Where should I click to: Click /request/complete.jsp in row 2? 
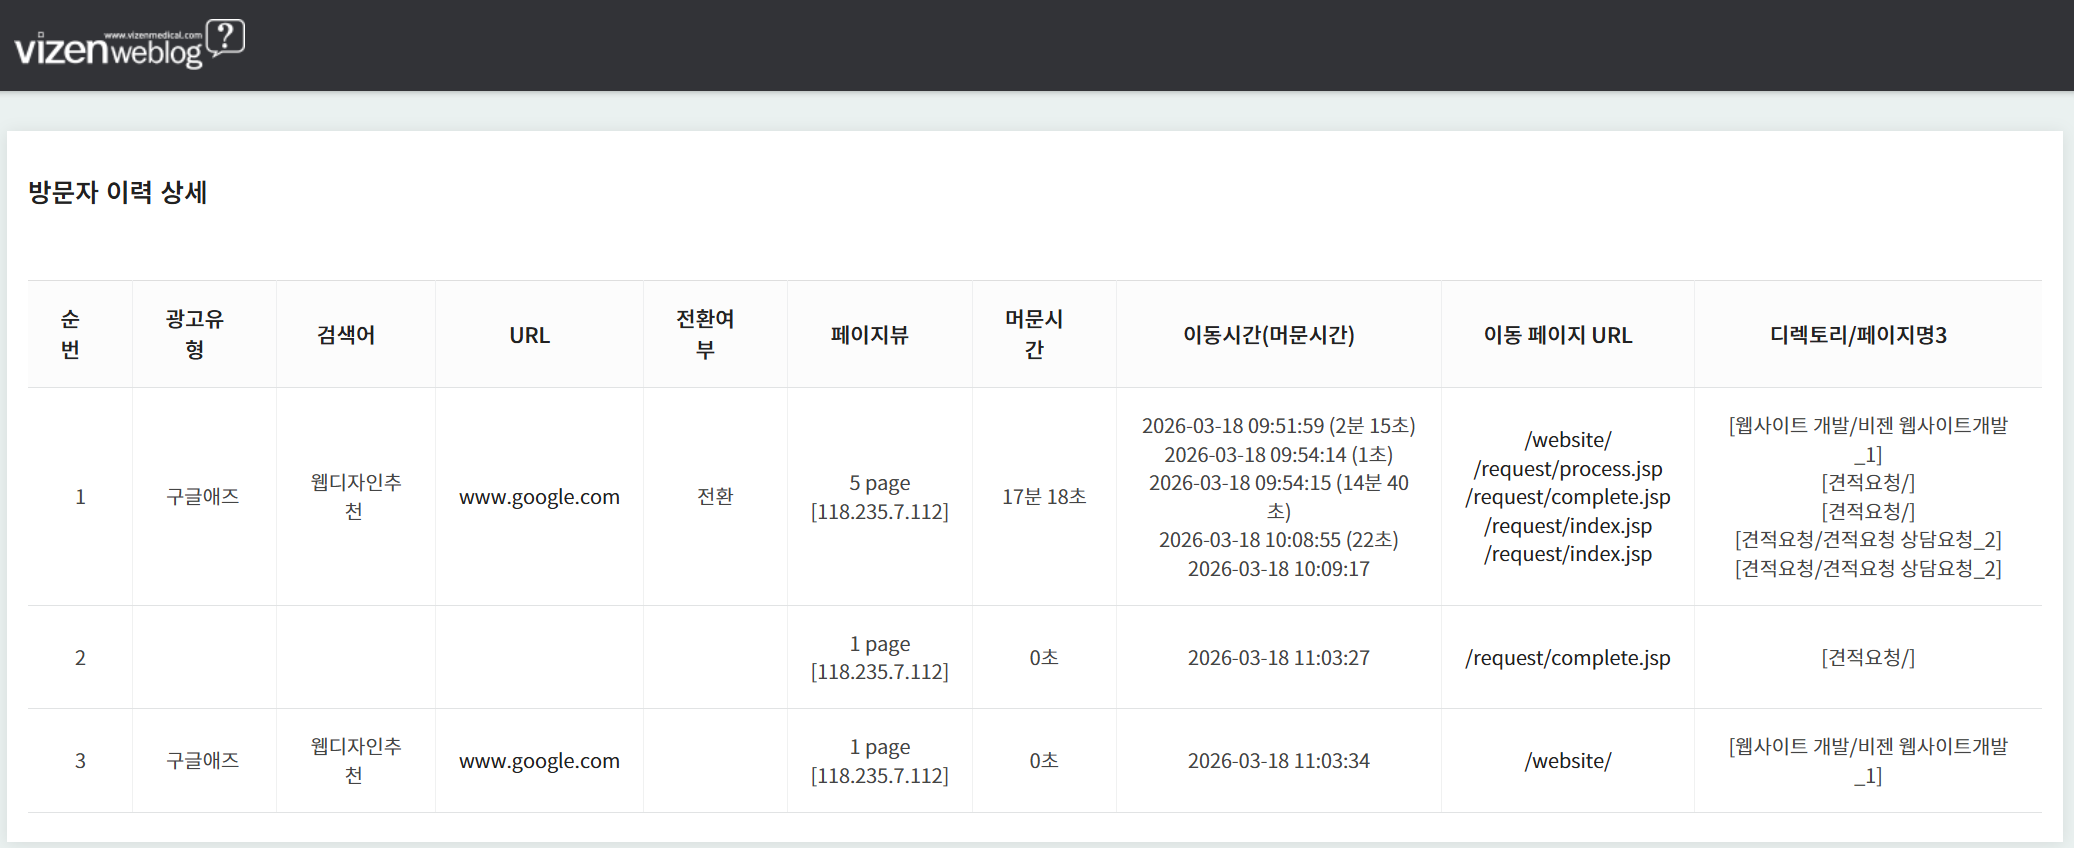point(1567,658)
